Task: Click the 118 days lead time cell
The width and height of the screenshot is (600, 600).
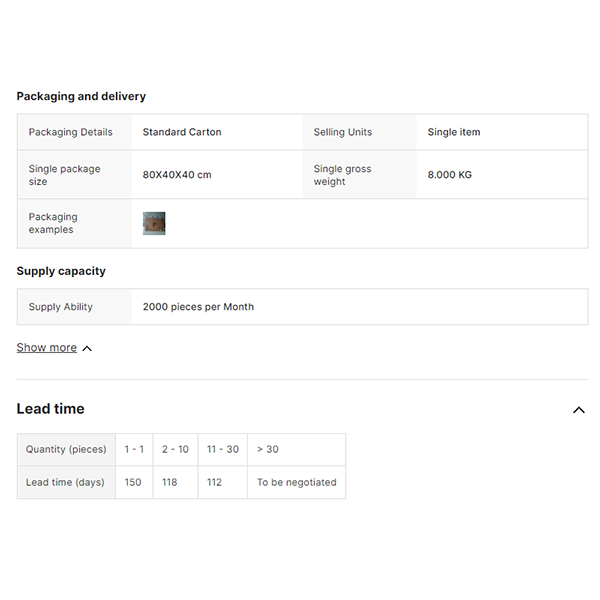Action: coord(170,482)
